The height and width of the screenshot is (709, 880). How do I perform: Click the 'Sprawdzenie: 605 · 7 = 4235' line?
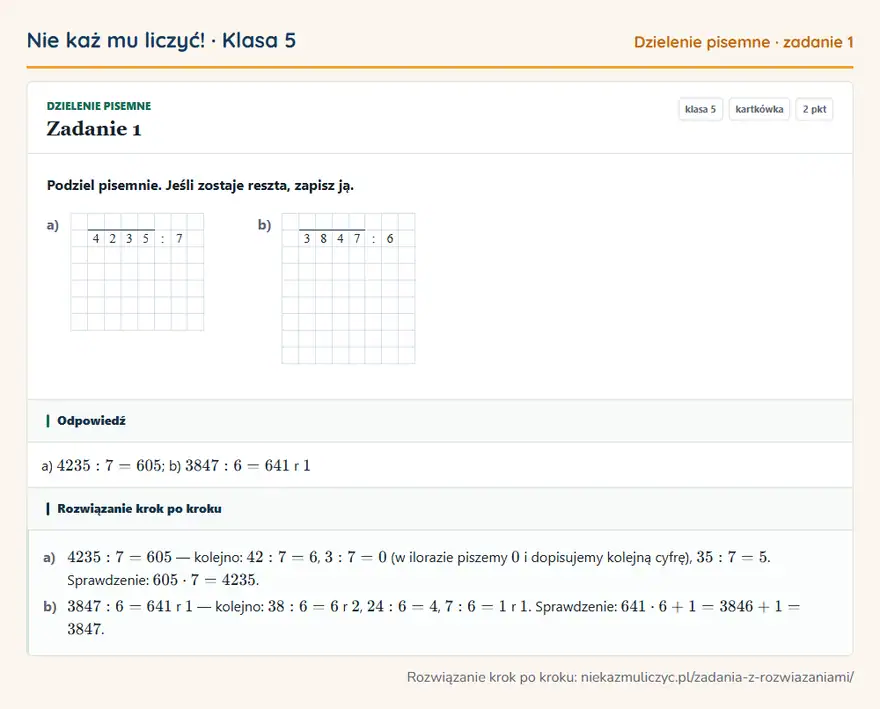163,580
